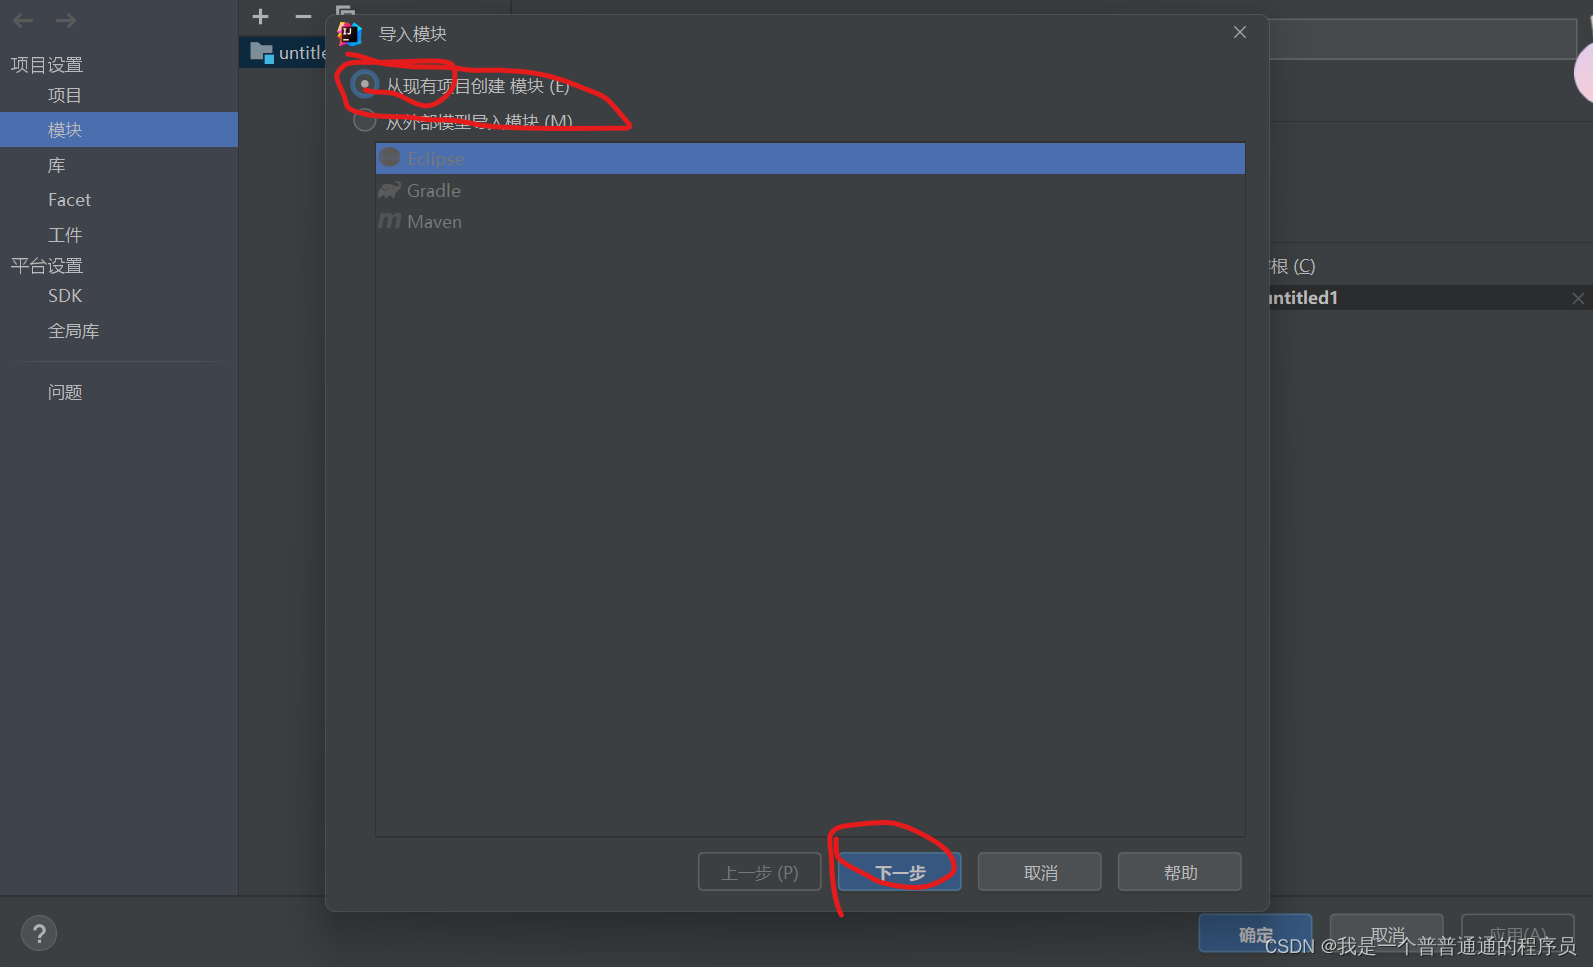Open 模块 in the settings sidebar
Image resolution: width=1593 pixels, height=967 pixels.
119,129
